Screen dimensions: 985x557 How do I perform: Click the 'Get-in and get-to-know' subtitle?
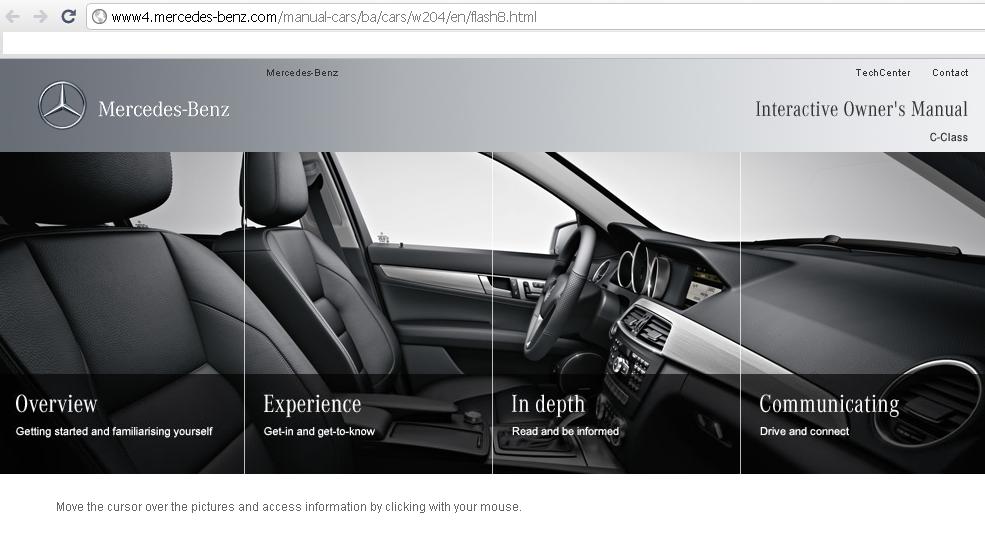coord(319,431)
